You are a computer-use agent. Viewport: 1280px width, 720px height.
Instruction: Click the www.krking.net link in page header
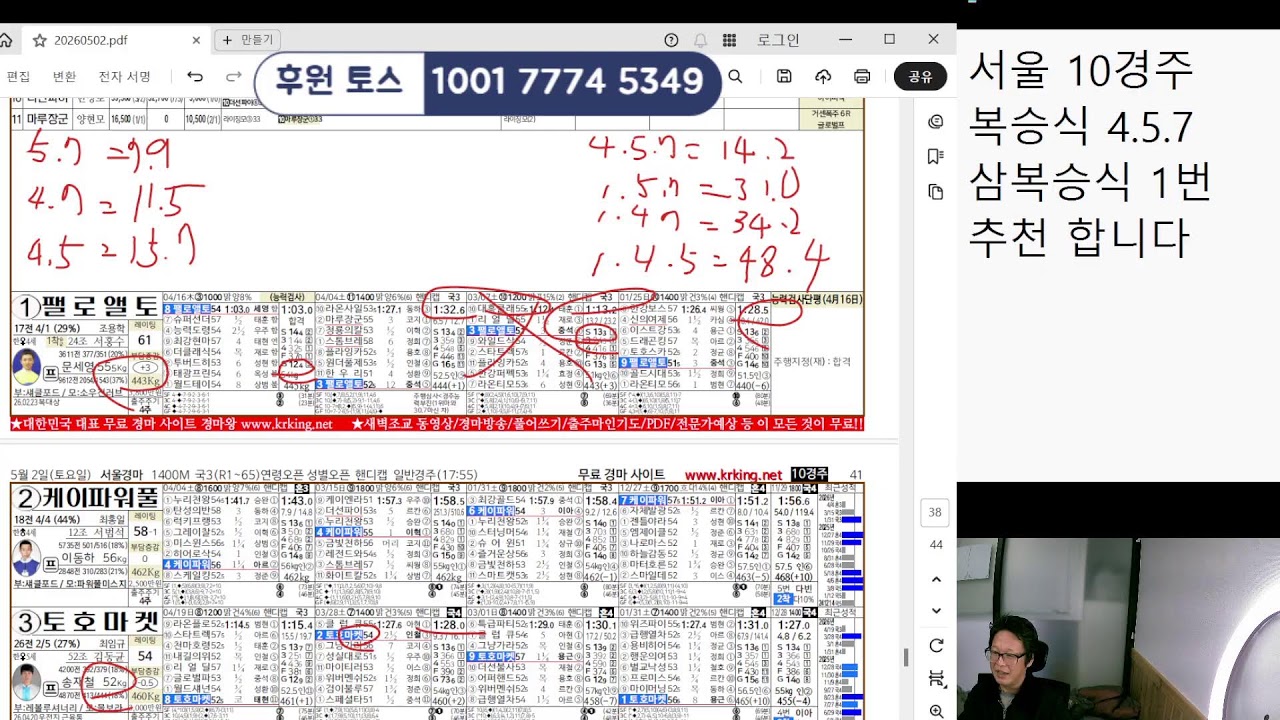click(x=733, y=475)
